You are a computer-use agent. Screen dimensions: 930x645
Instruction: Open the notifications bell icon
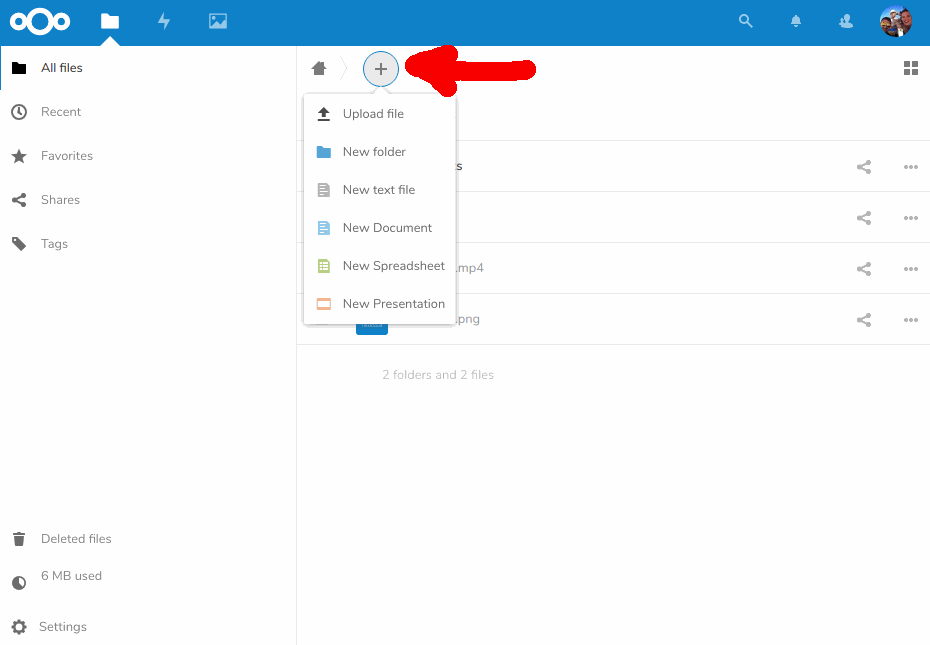pyautogui.click(x=796, y=20)
